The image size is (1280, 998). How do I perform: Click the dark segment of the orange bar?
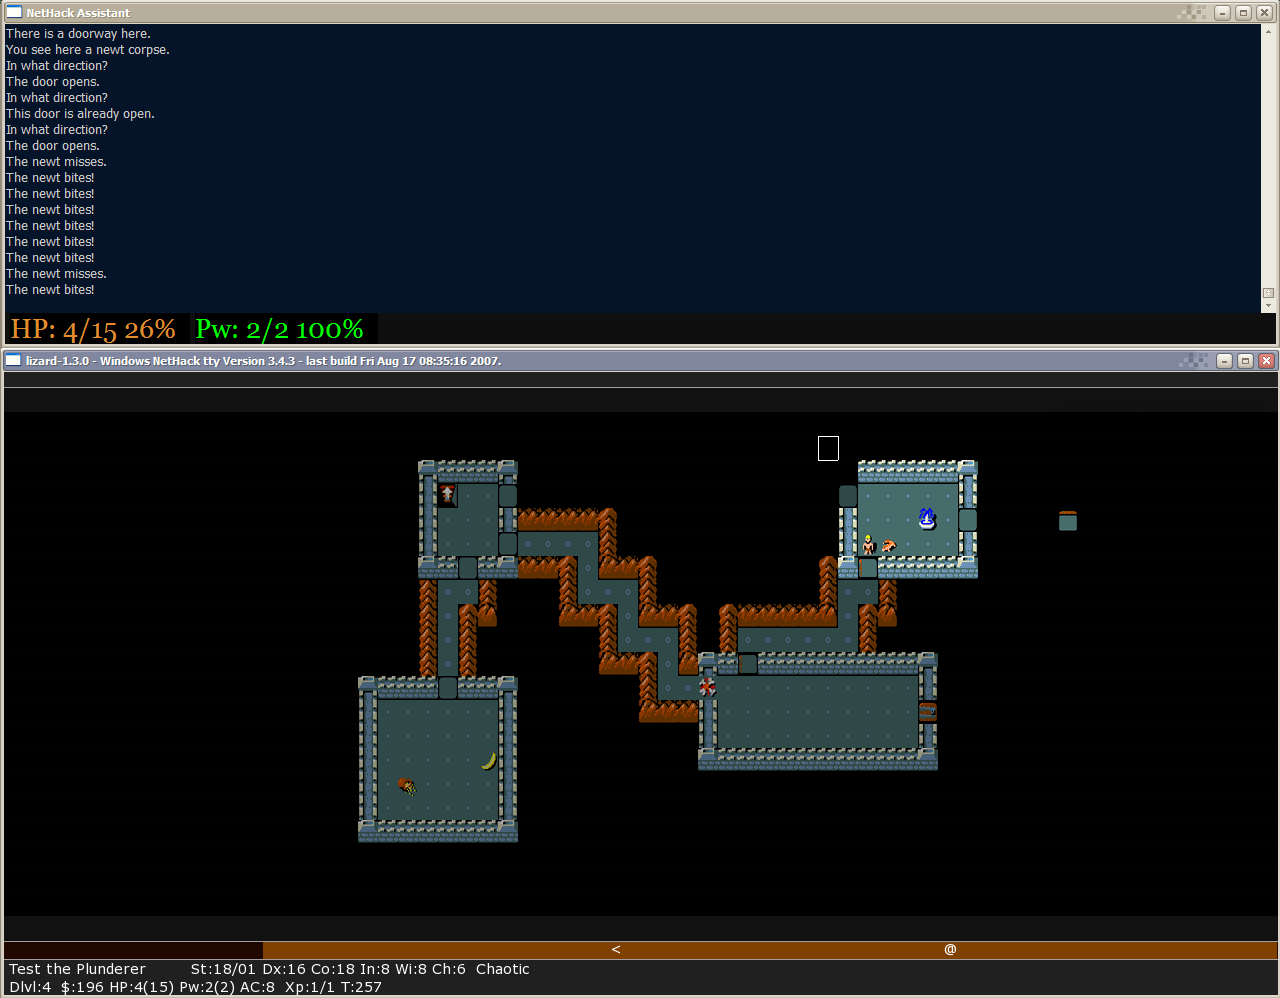point(134,949)
